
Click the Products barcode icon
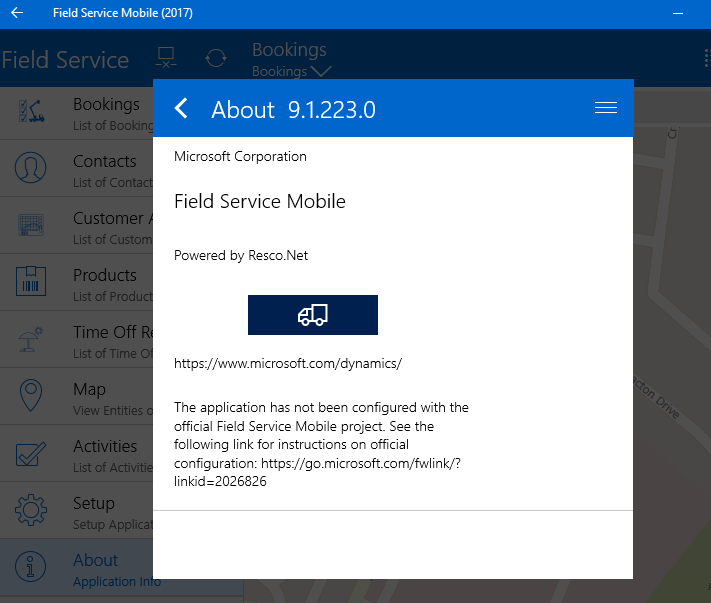[x=31, y=281]
